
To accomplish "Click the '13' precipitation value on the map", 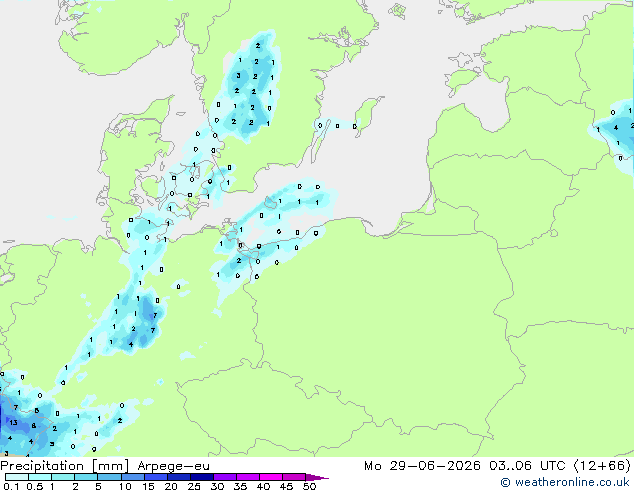I will (14, 422).
